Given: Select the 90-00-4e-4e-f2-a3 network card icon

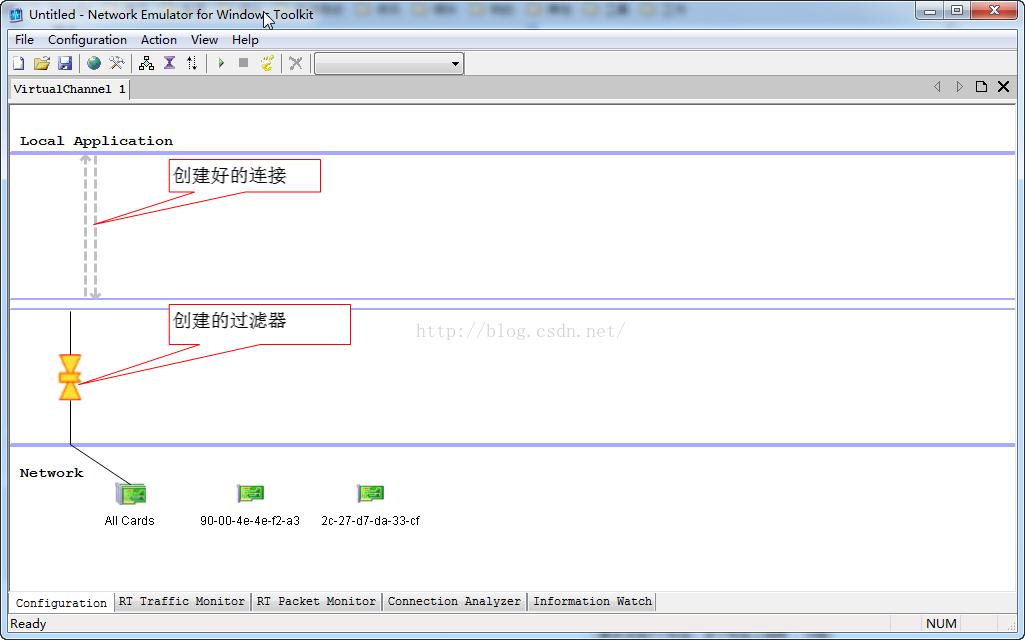Looking at the screenshot, I should click(x=250, y=492).
